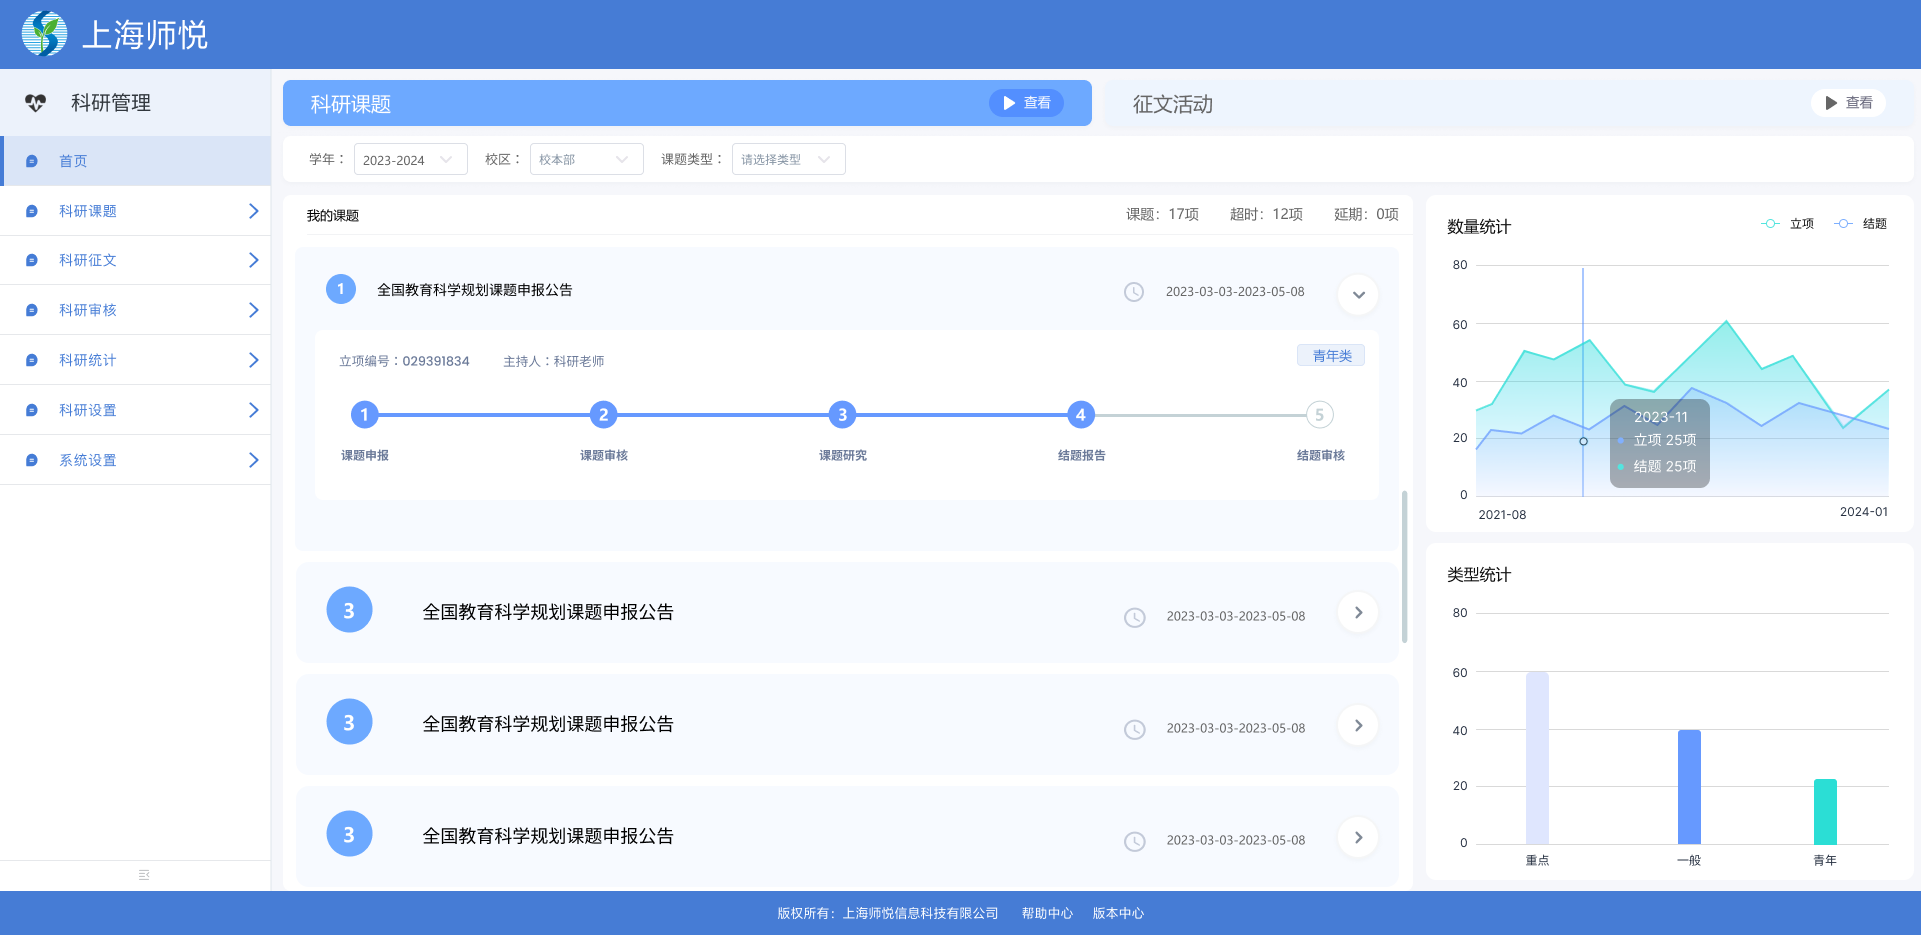This screenshot has width=1921, height=935.
Task: Open the 科研审核 sidebar icon
Action: click(x=32, y=310)
